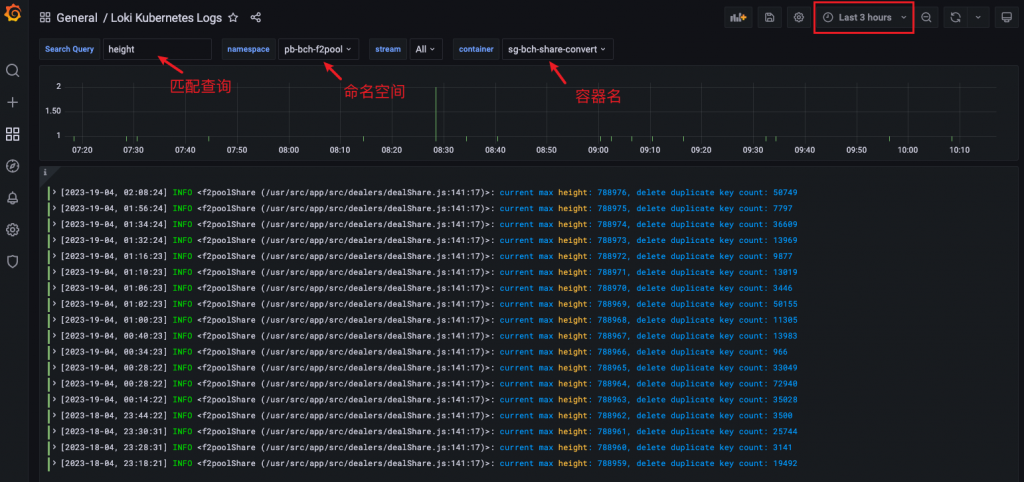Screen dimensions: 1024x482
Task: Open the Explore compass icon
Action: [x=12, y=166]
